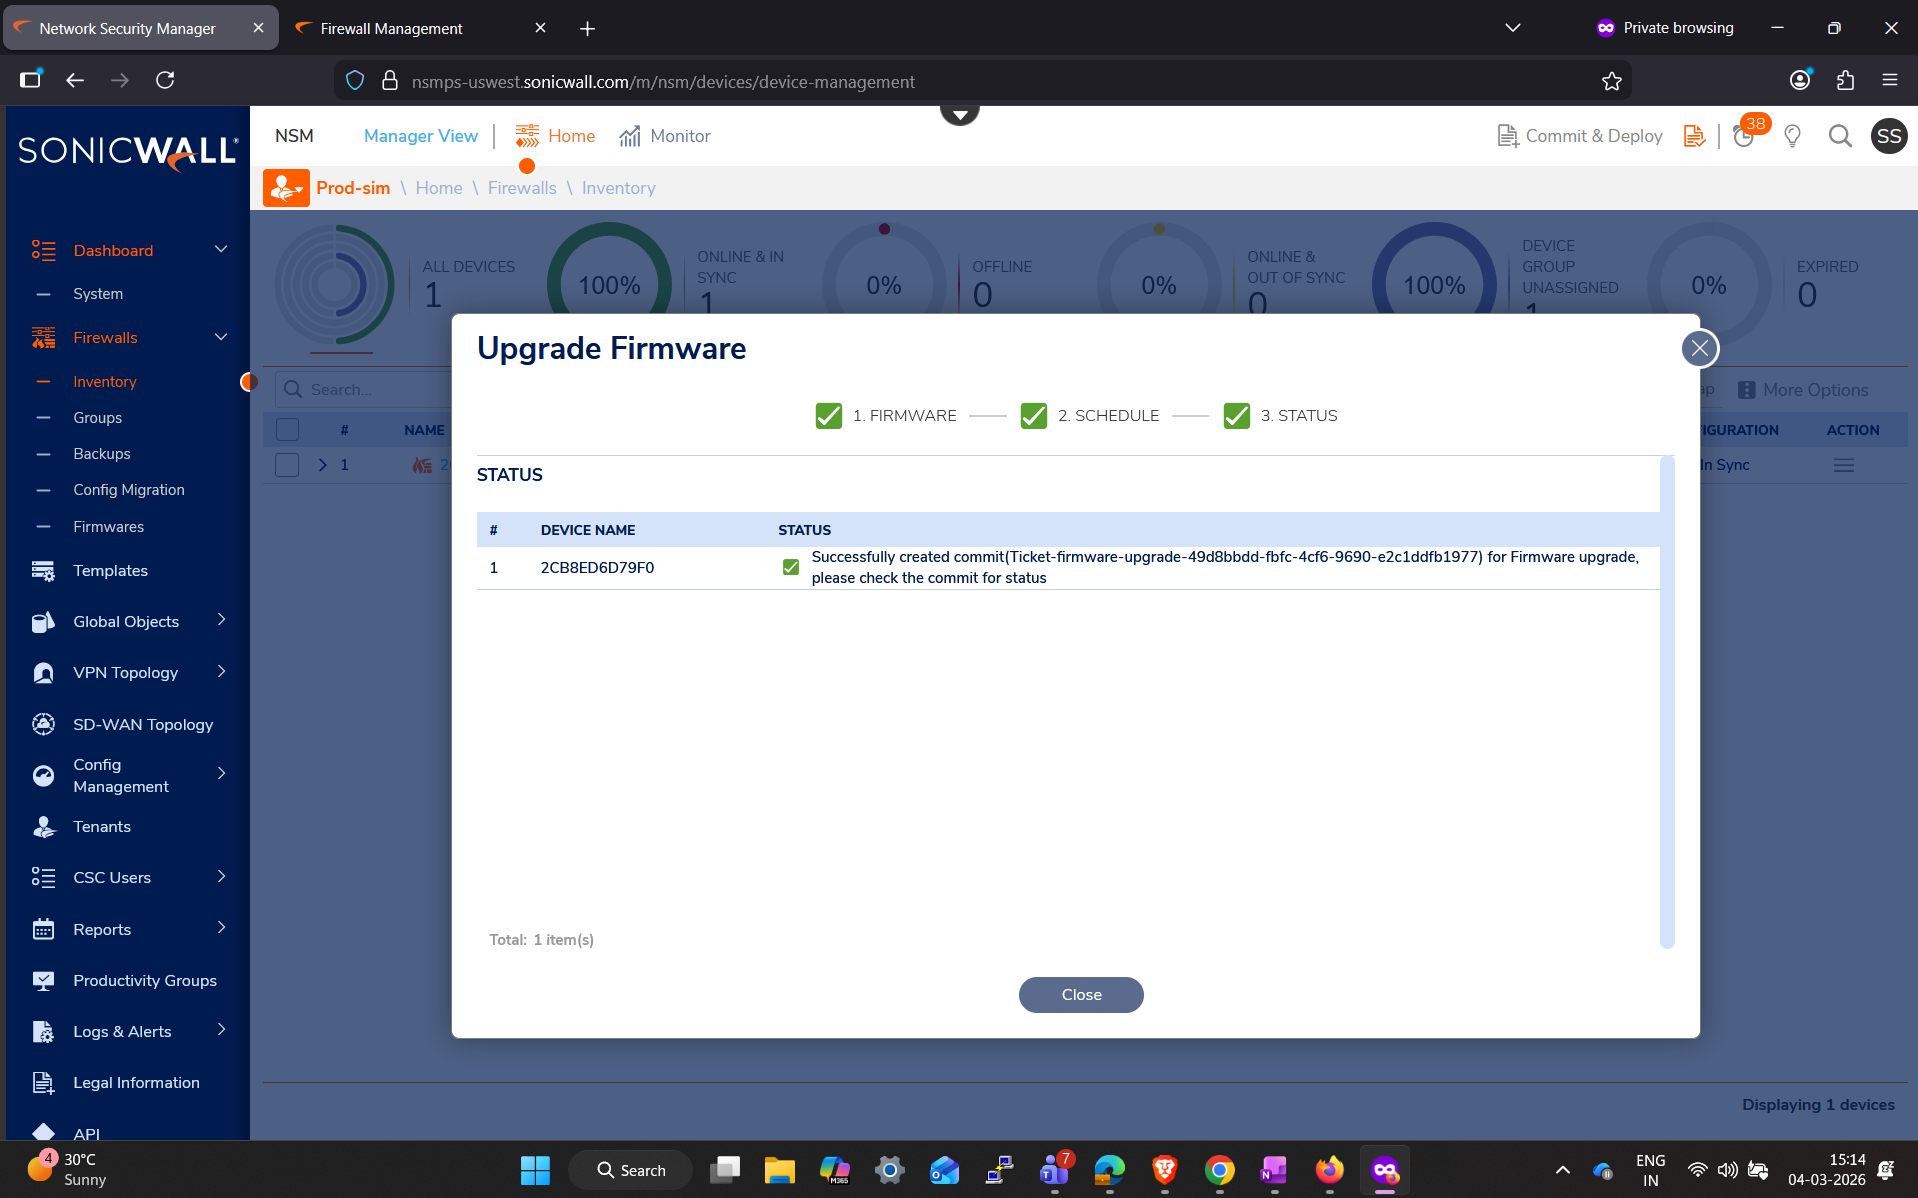1918x1198 pixels.
Task: Click the device Search field
Action: [x=364, y=389]
